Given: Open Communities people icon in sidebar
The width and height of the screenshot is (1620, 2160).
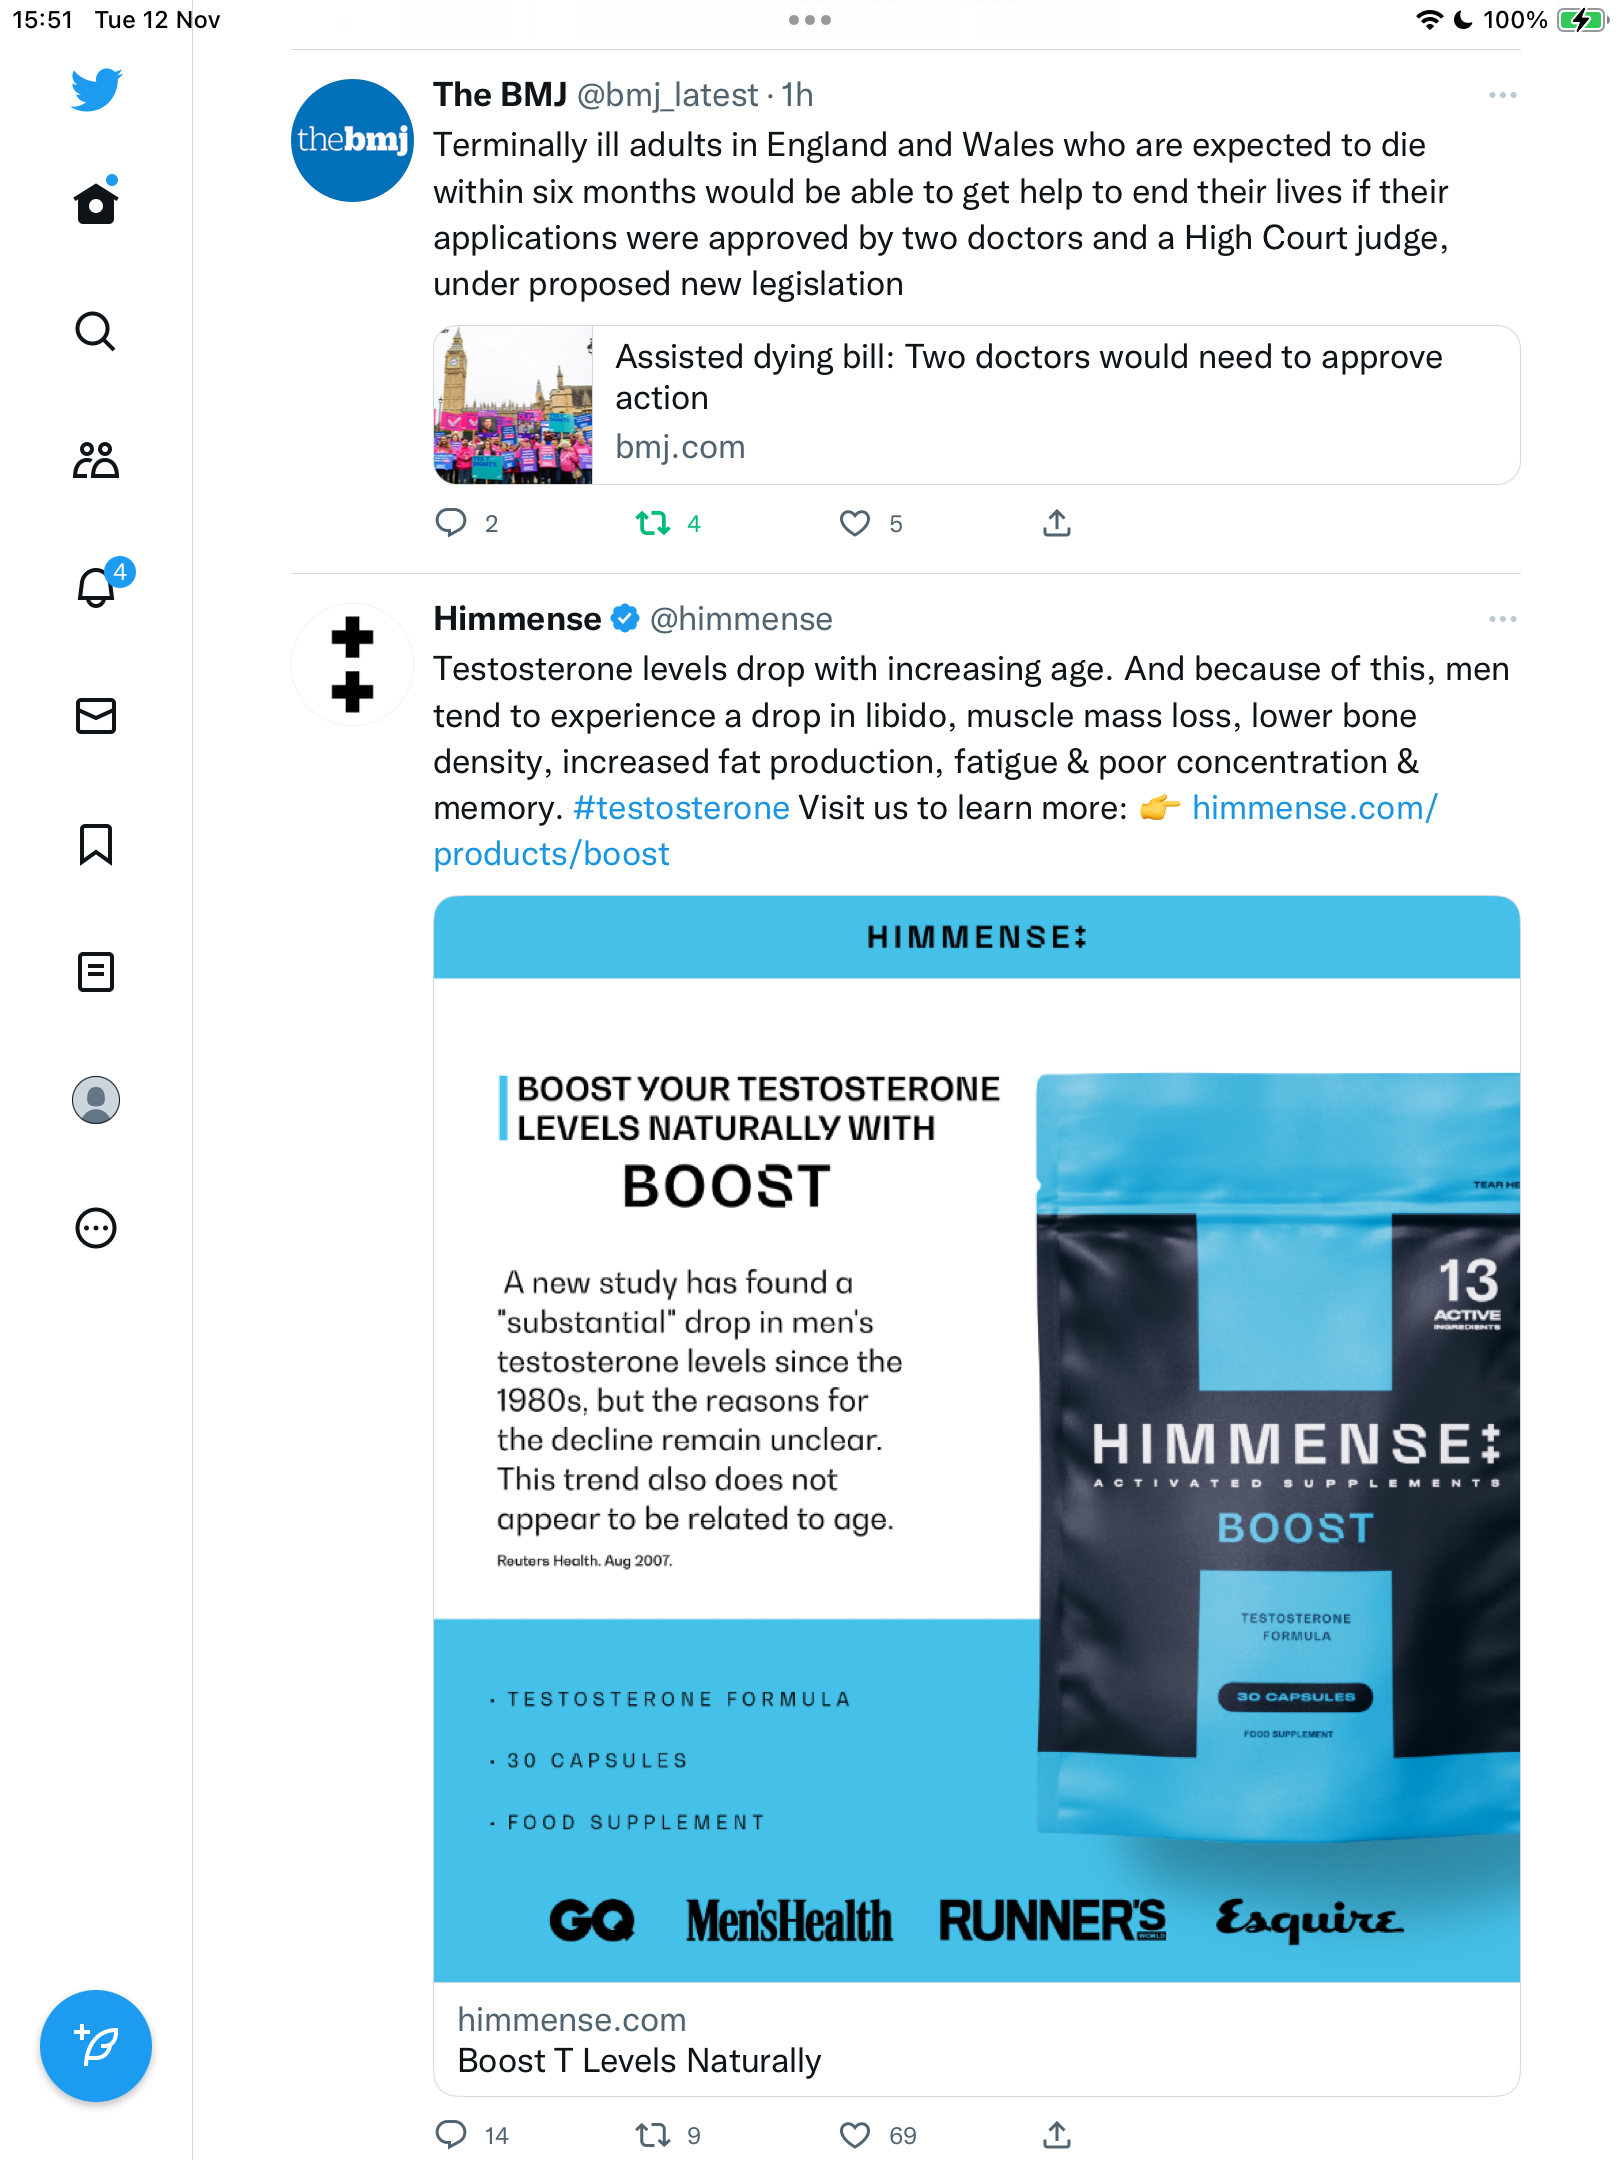Looking at the screenshot, I should point(96,459).
